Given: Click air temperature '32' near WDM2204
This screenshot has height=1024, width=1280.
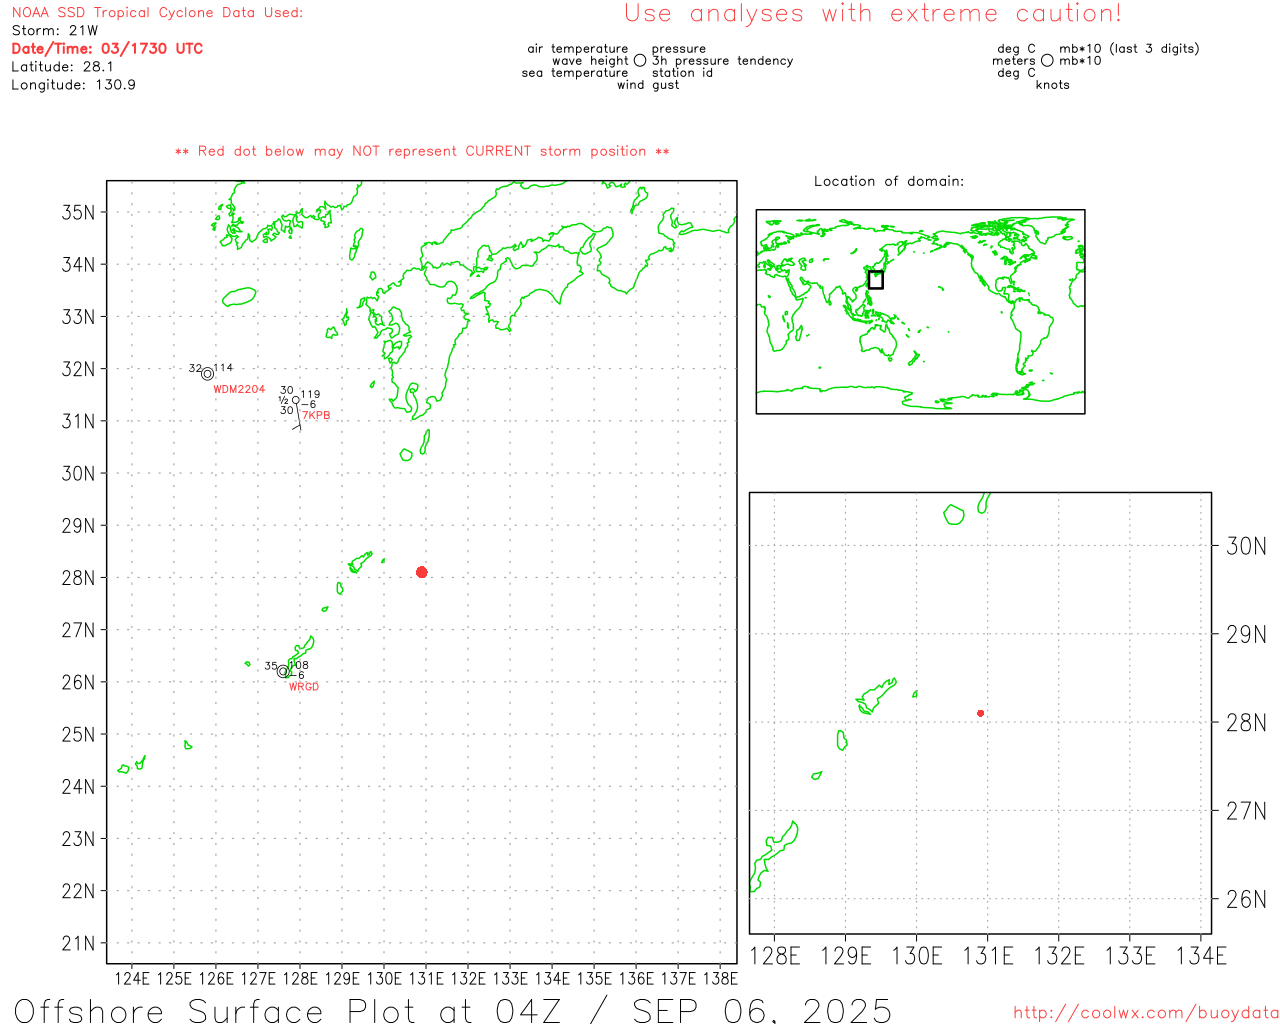Looking at the screenshot, I should click(x=195, y=368).
